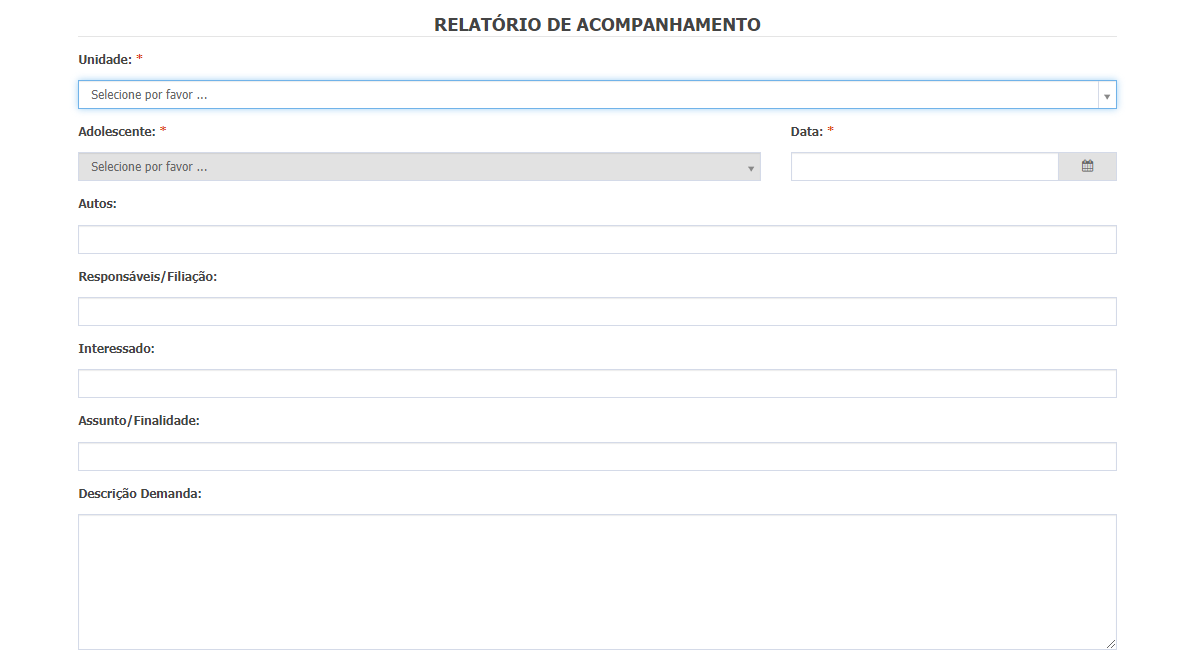Focus the Responsáveis/Filiação input box
Screen dimensions: 1192x665
point(597,312)
